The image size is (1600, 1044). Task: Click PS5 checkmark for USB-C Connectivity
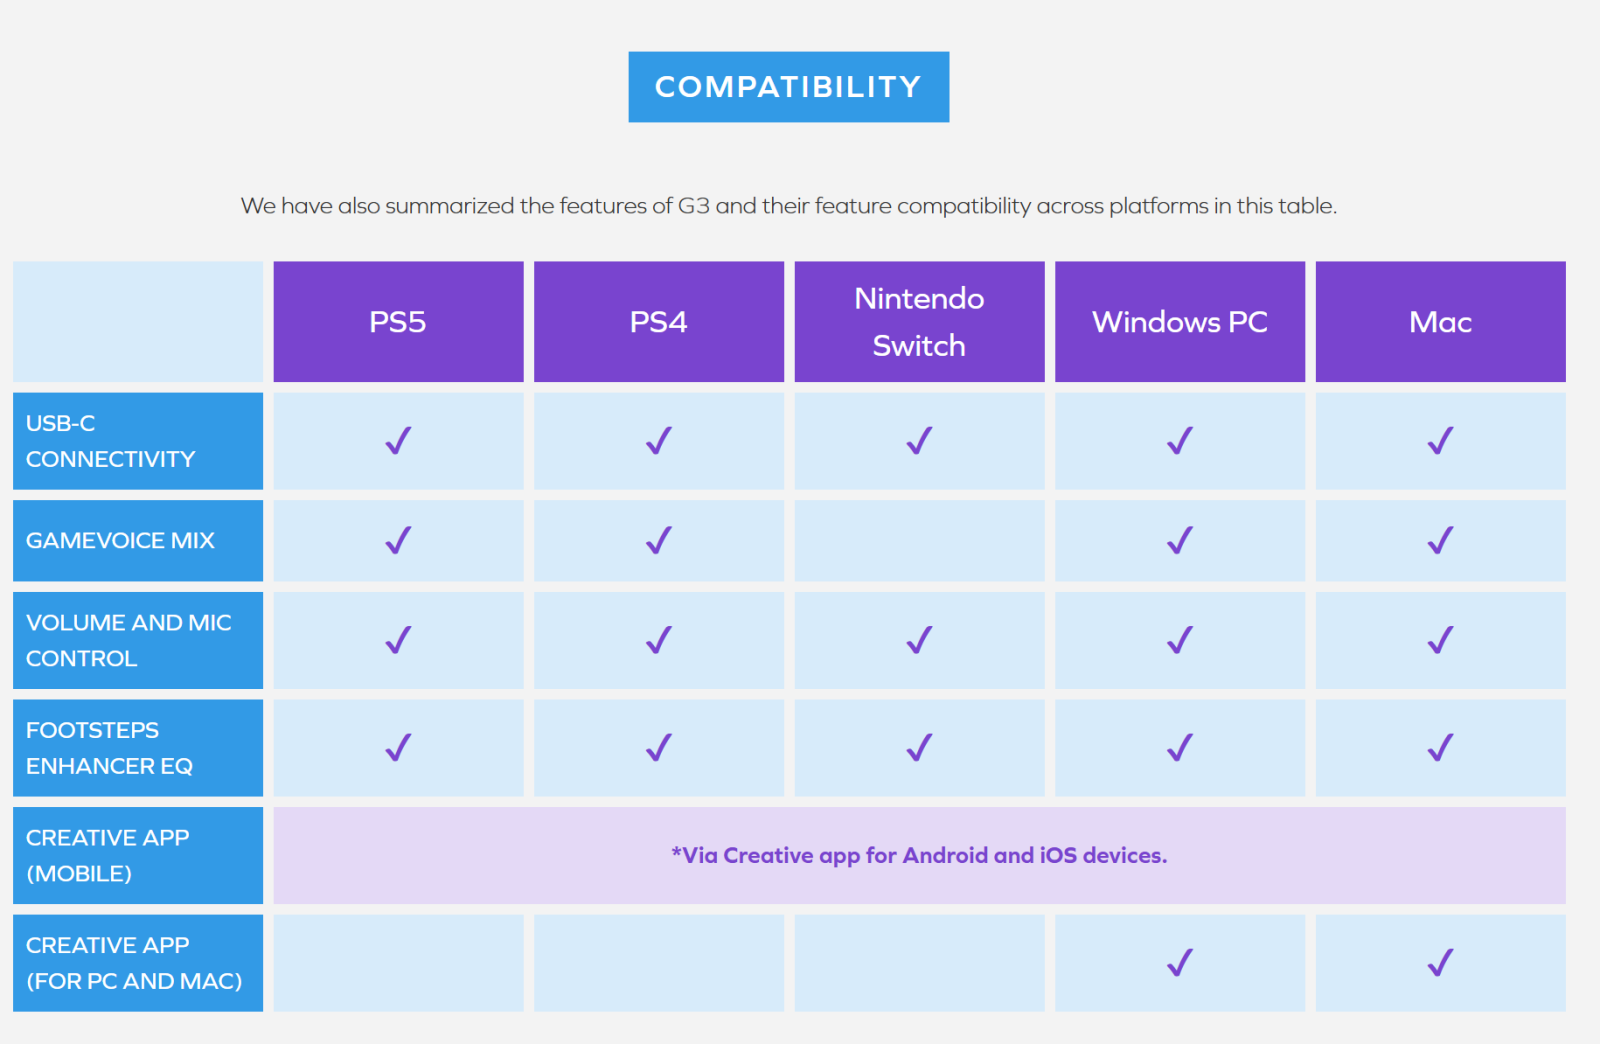coord(398,441)
